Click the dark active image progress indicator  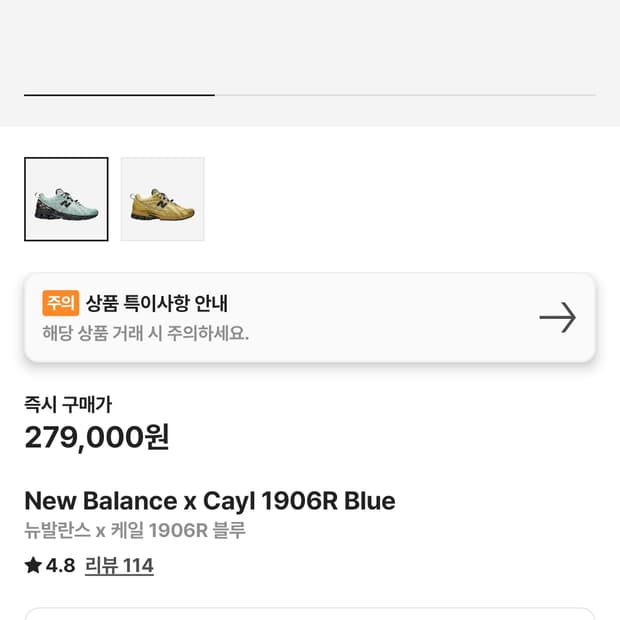coord(119,95)
